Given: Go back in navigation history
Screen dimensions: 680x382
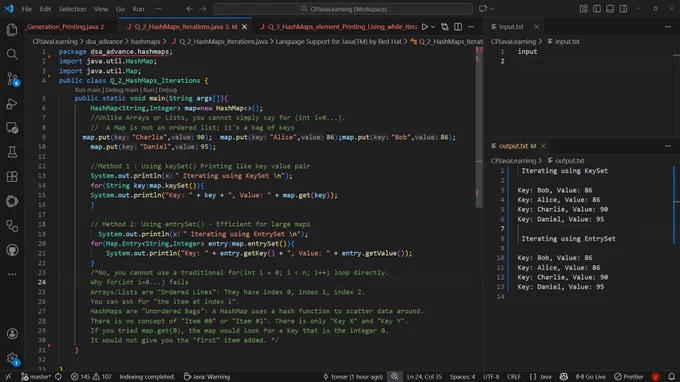Looking at the screenshot, I should click(x=190, y=9).
